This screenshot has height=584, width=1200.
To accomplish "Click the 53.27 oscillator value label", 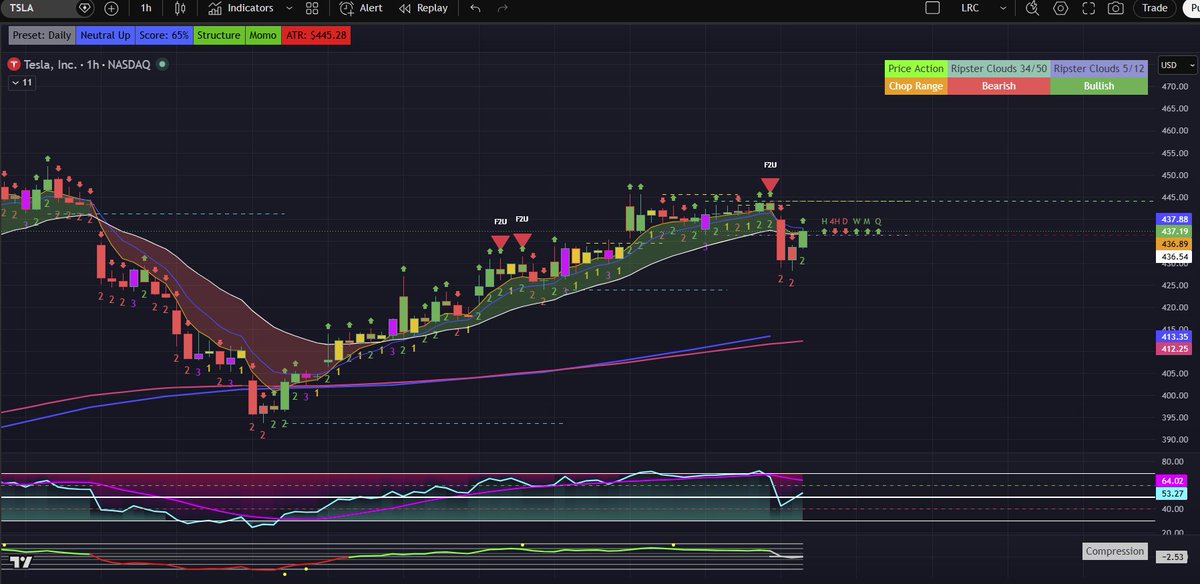I will [1172, 494].
